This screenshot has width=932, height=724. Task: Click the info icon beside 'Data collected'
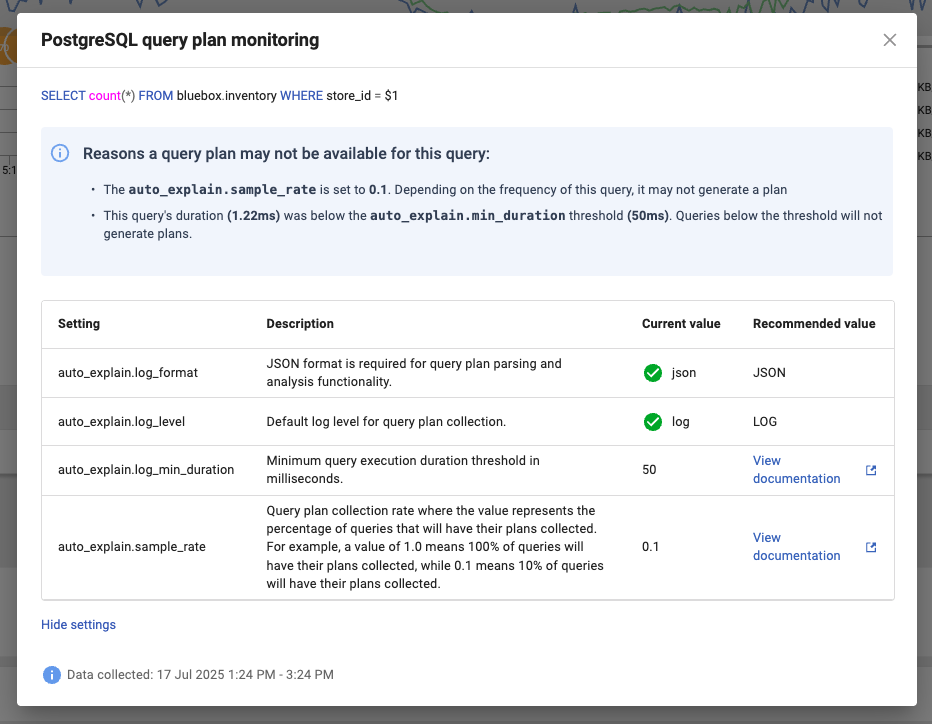(52, 675)
